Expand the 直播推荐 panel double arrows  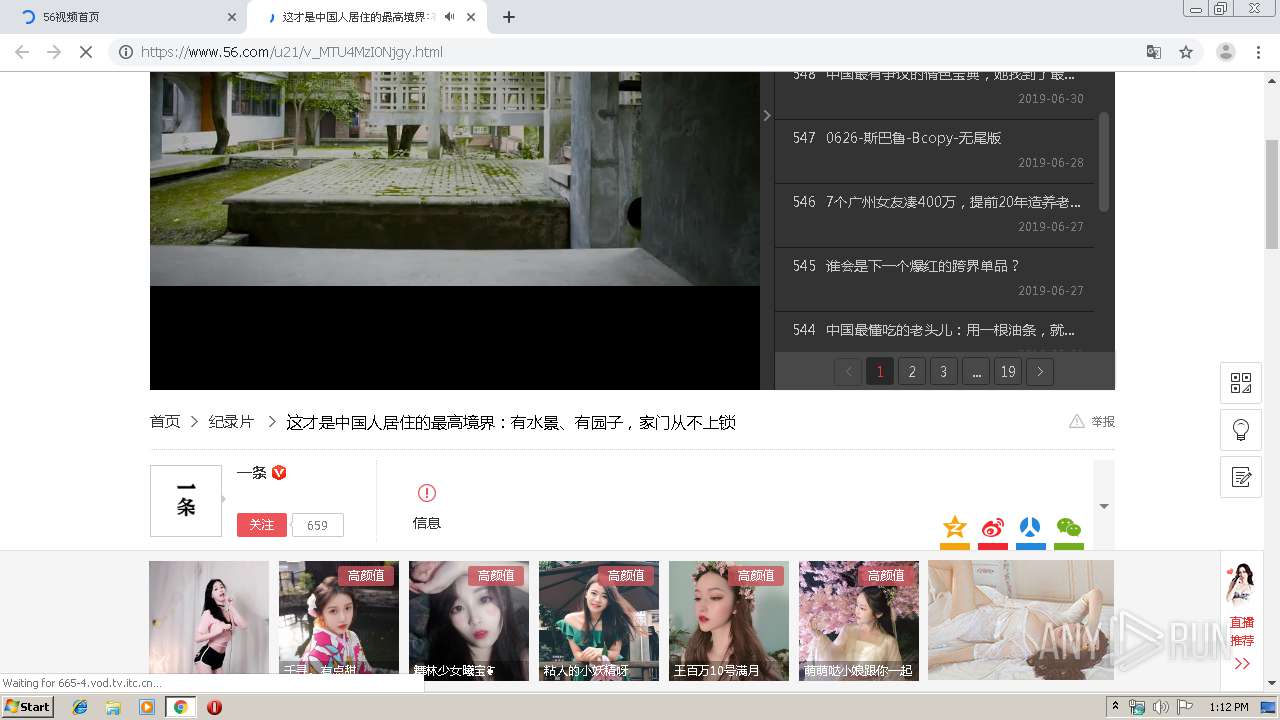click(1242, 664)
